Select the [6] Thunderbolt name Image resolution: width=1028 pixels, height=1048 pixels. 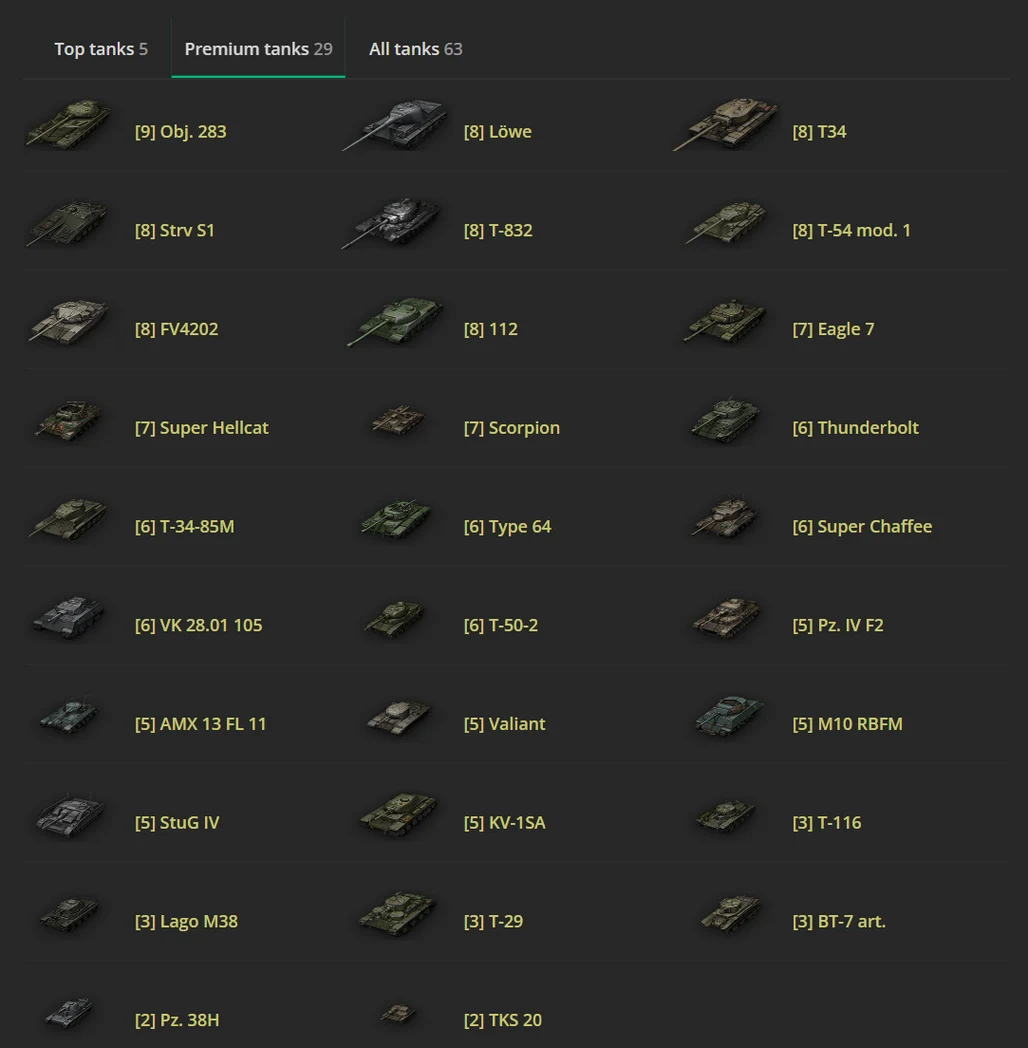click(x=856, y=428)
